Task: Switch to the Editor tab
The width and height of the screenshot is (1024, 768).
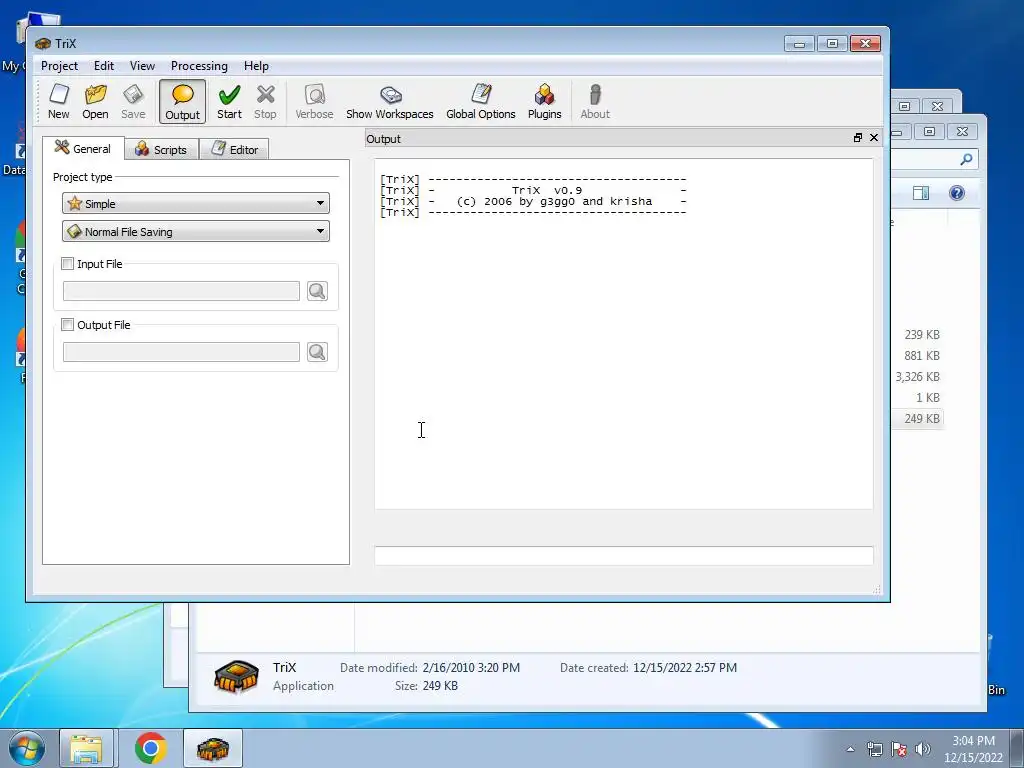Action: [x=234, y=150]
